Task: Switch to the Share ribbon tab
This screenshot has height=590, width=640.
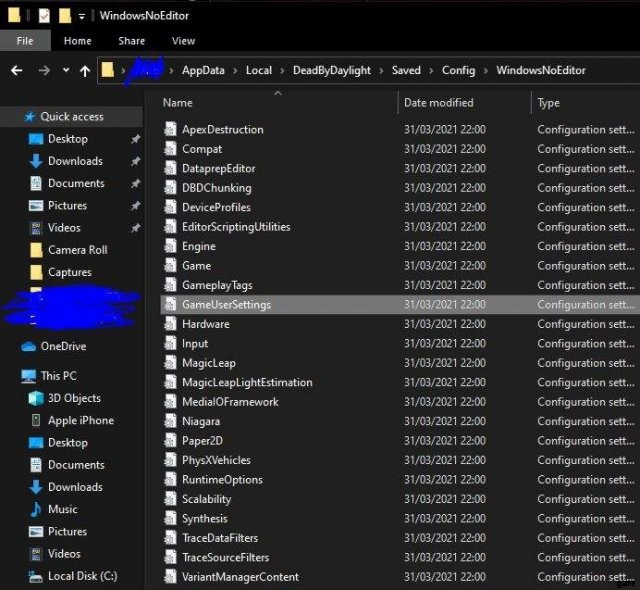Action: pos(131,41)
